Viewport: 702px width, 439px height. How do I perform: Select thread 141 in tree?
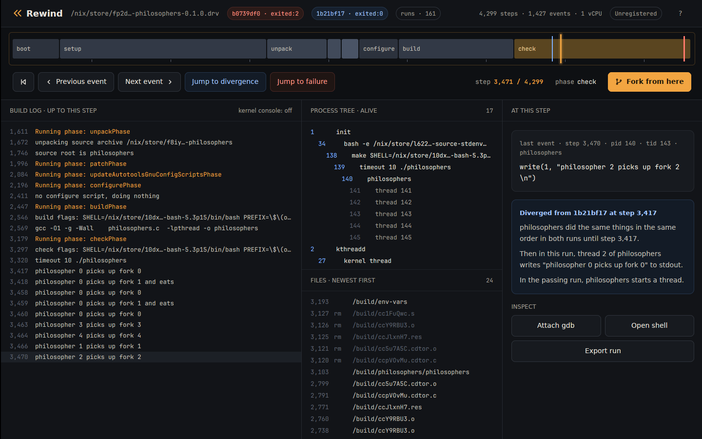click(402, 191)
